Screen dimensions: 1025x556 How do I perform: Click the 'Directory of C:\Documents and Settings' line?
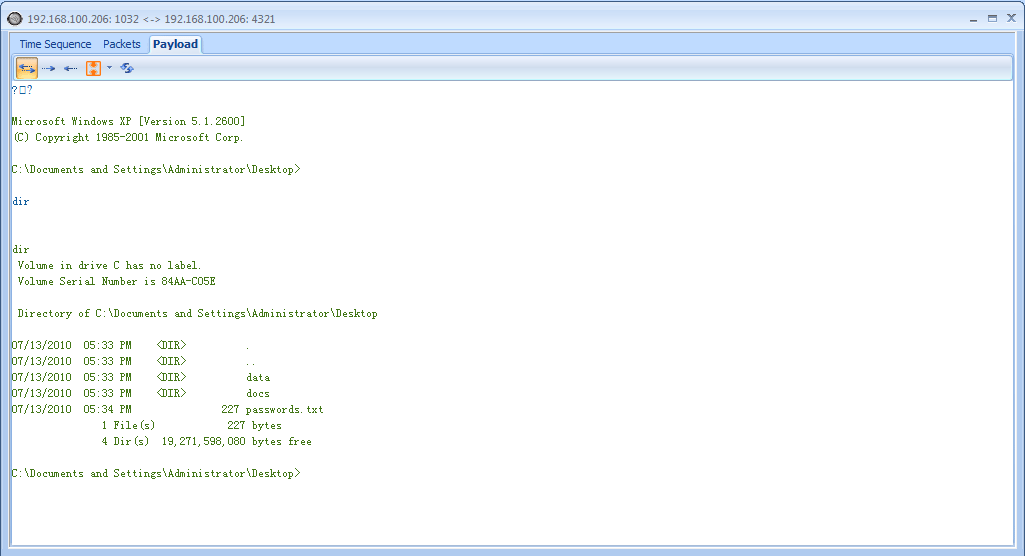point(197,314)
